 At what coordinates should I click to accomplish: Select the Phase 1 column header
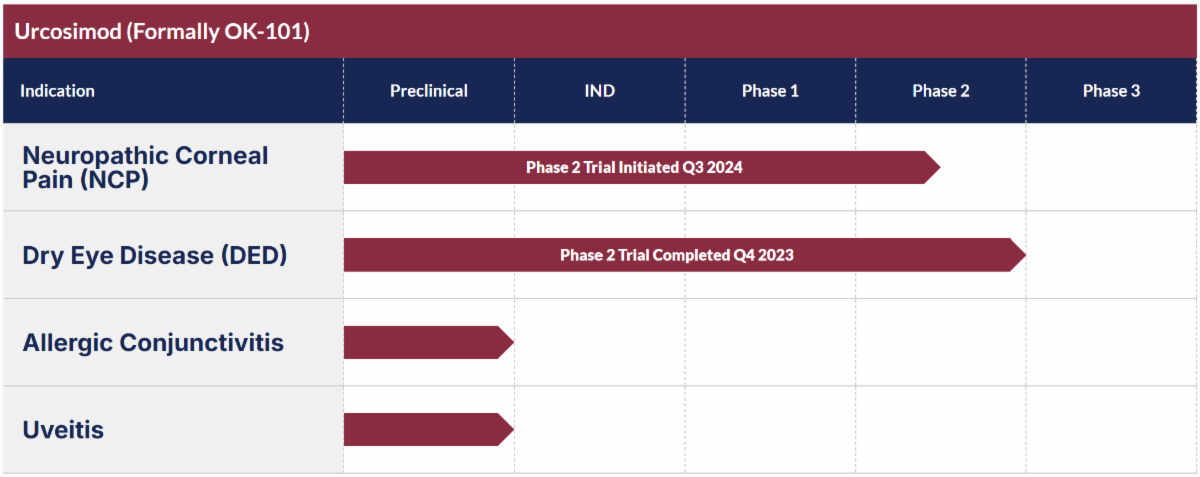coord(770,91)
